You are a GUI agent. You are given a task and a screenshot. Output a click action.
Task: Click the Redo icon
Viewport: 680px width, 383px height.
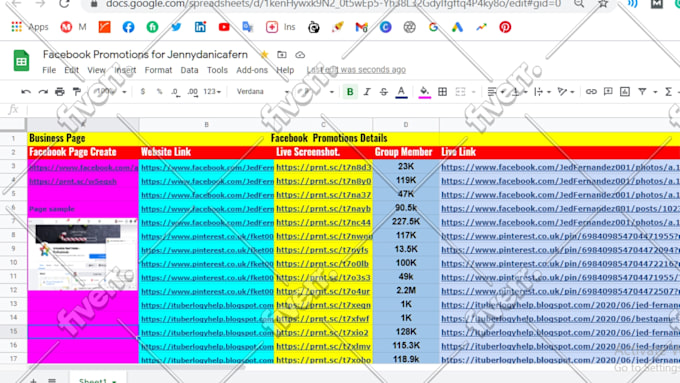tap(43, 92)
